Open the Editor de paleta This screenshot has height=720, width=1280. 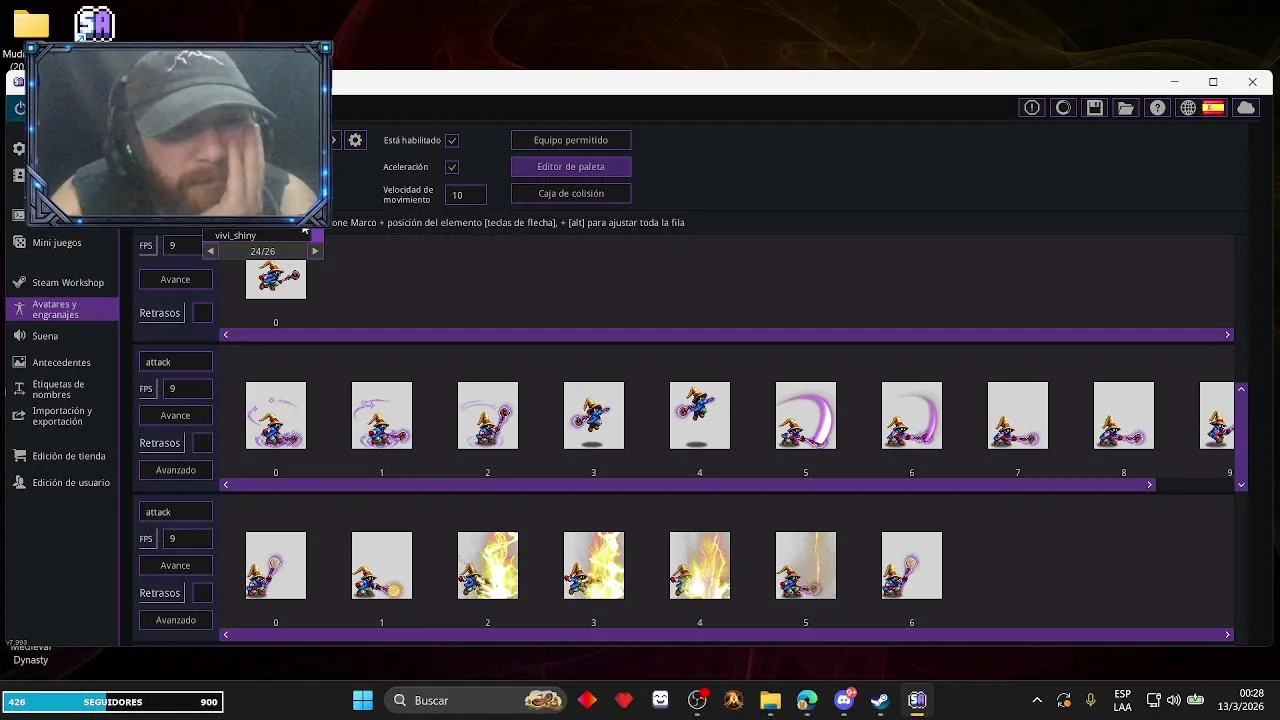coord(571,167)
